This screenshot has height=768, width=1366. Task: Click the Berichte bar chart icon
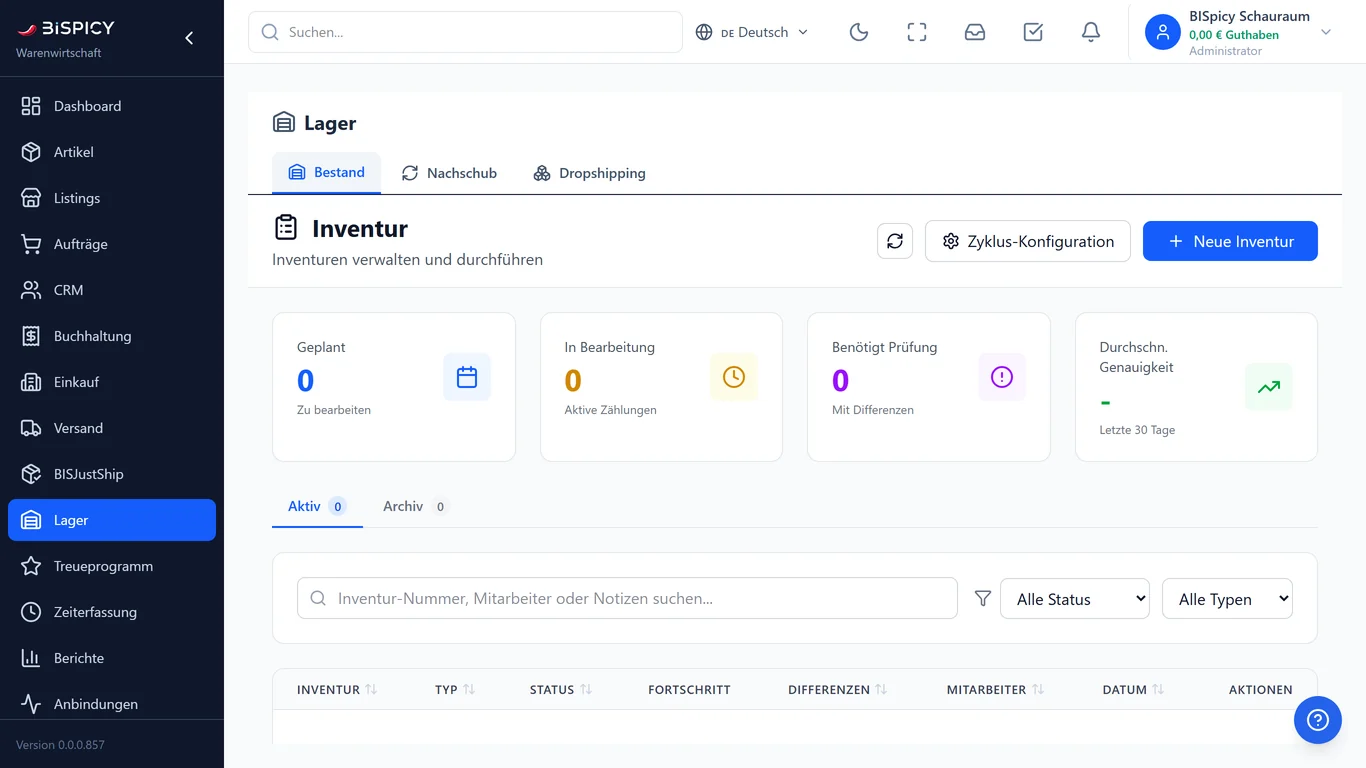pos(31,658)
